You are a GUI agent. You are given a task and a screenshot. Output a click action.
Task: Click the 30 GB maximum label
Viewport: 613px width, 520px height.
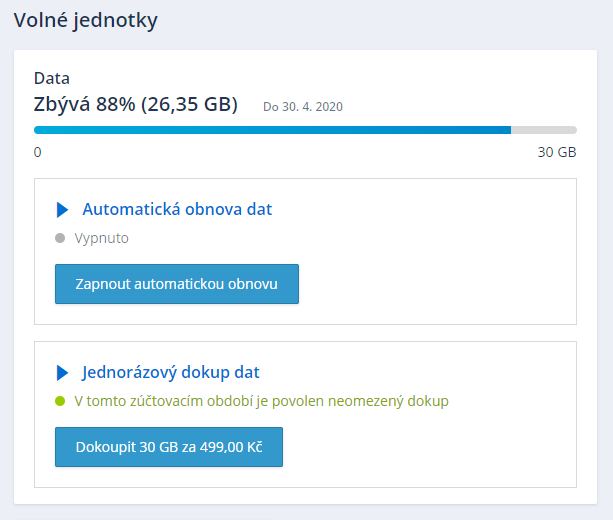557,153
